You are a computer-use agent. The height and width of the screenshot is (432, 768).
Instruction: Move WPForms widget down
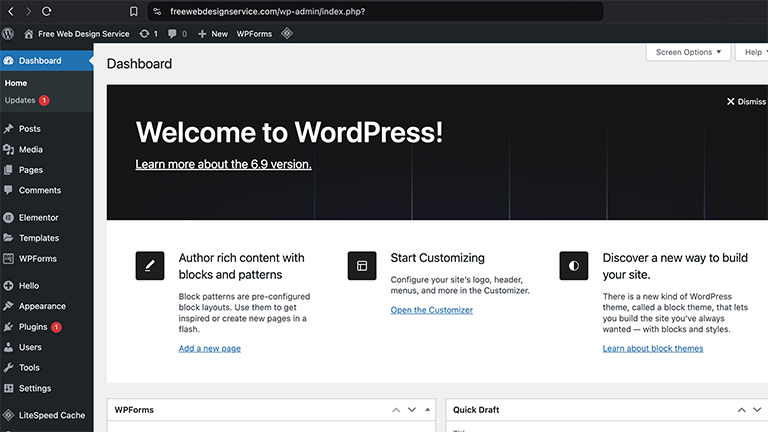412,410
